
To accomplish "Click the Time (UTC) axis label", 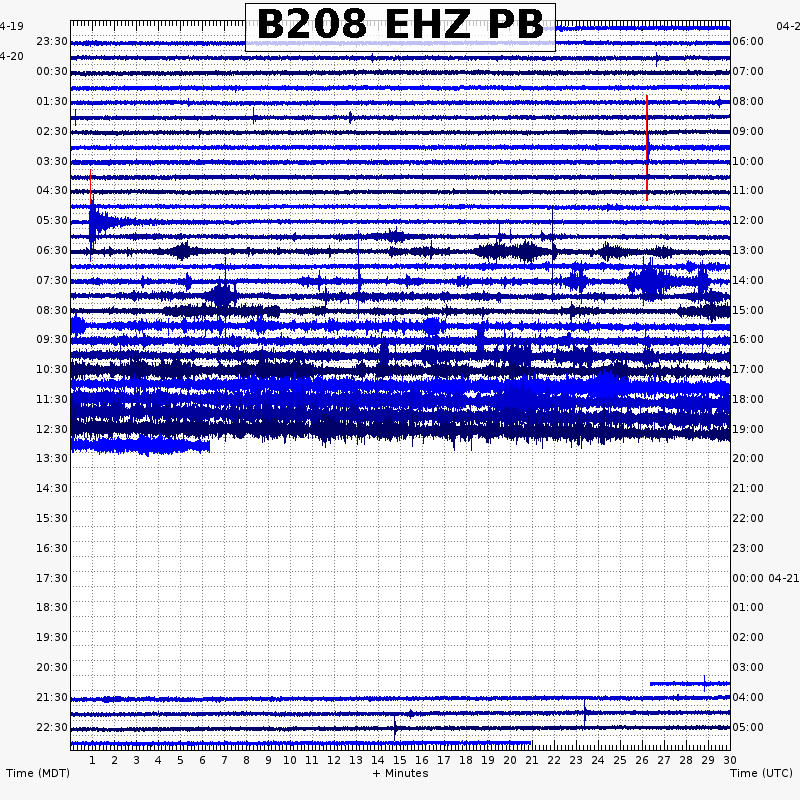I will click(x=761, y=773).
